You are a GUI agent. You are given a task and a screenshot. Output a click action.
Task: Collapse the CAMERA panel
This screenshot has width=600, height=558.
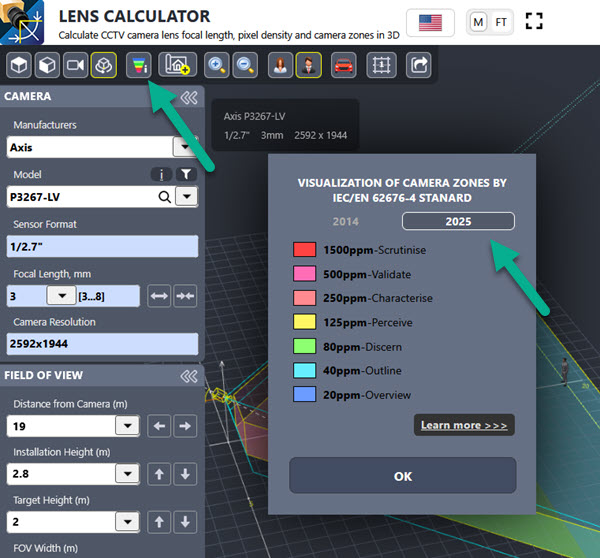tap(189, 98)
